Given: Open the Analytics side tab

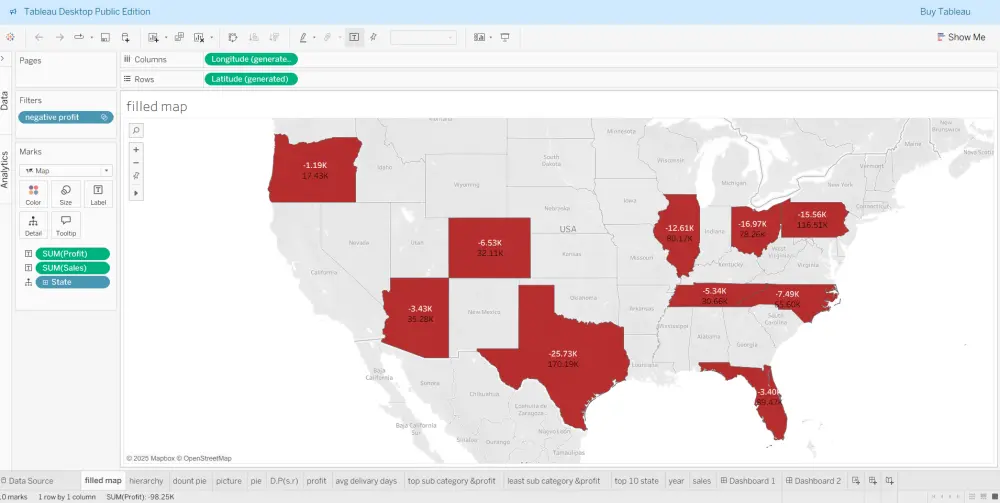Looking at the screenshot, I should tap(4, 169).
